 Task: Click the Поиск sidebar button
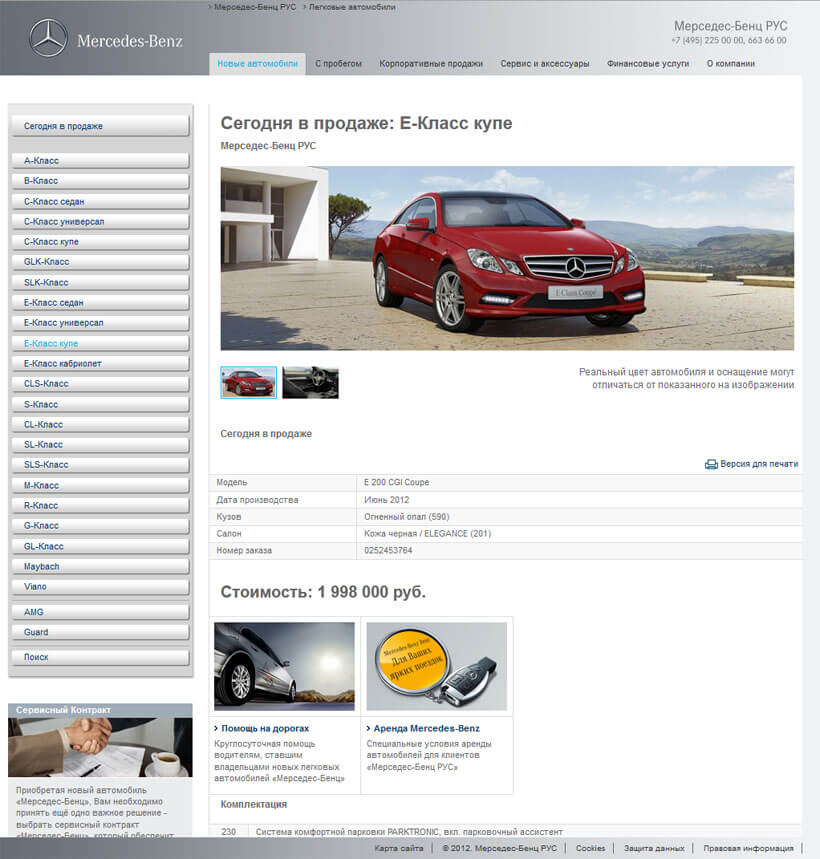100,657
